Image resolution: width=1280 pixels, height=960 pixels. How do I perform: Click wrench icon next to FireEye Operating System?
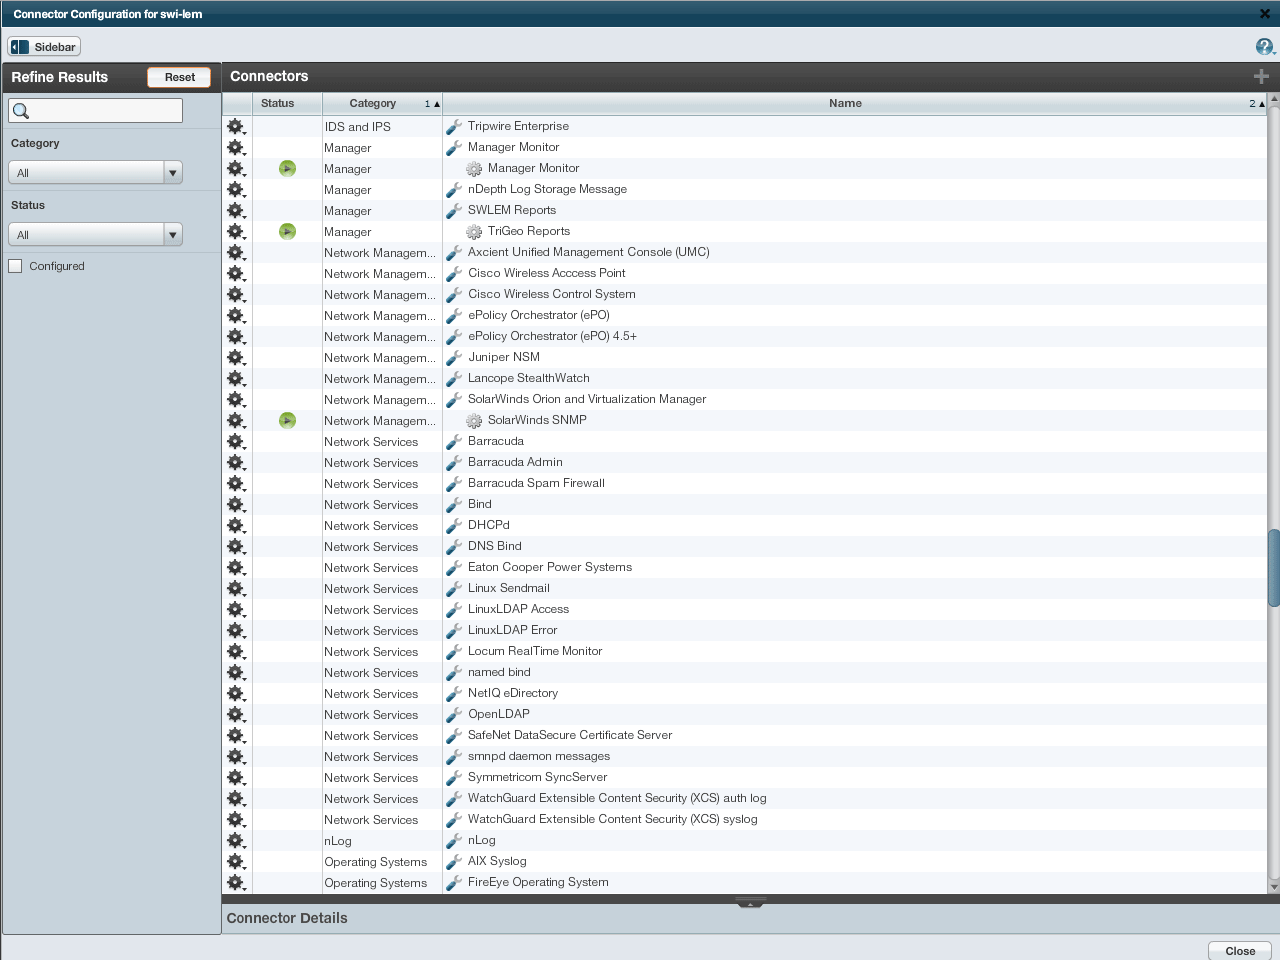[454, 883]
